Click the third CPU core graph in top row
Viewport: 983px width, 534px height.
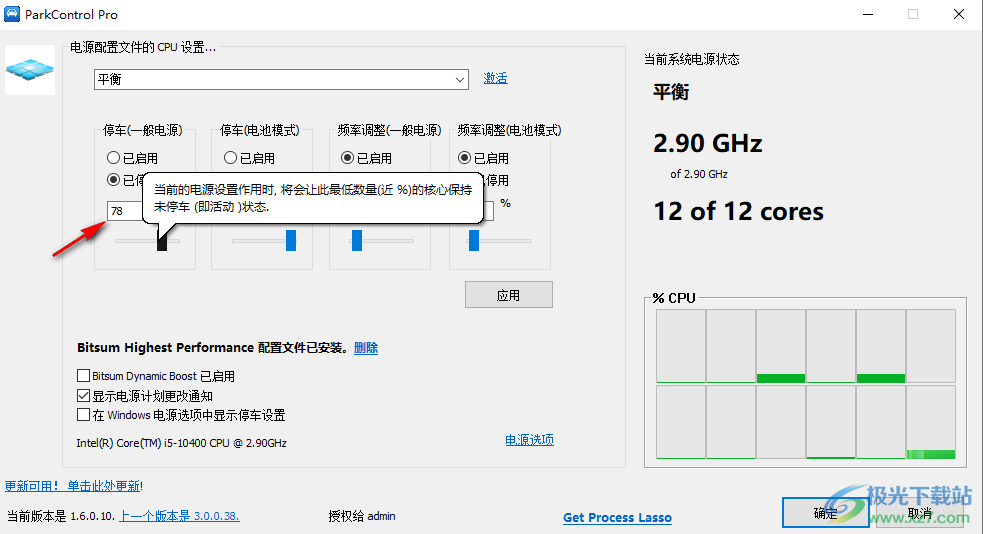(781, 346)
